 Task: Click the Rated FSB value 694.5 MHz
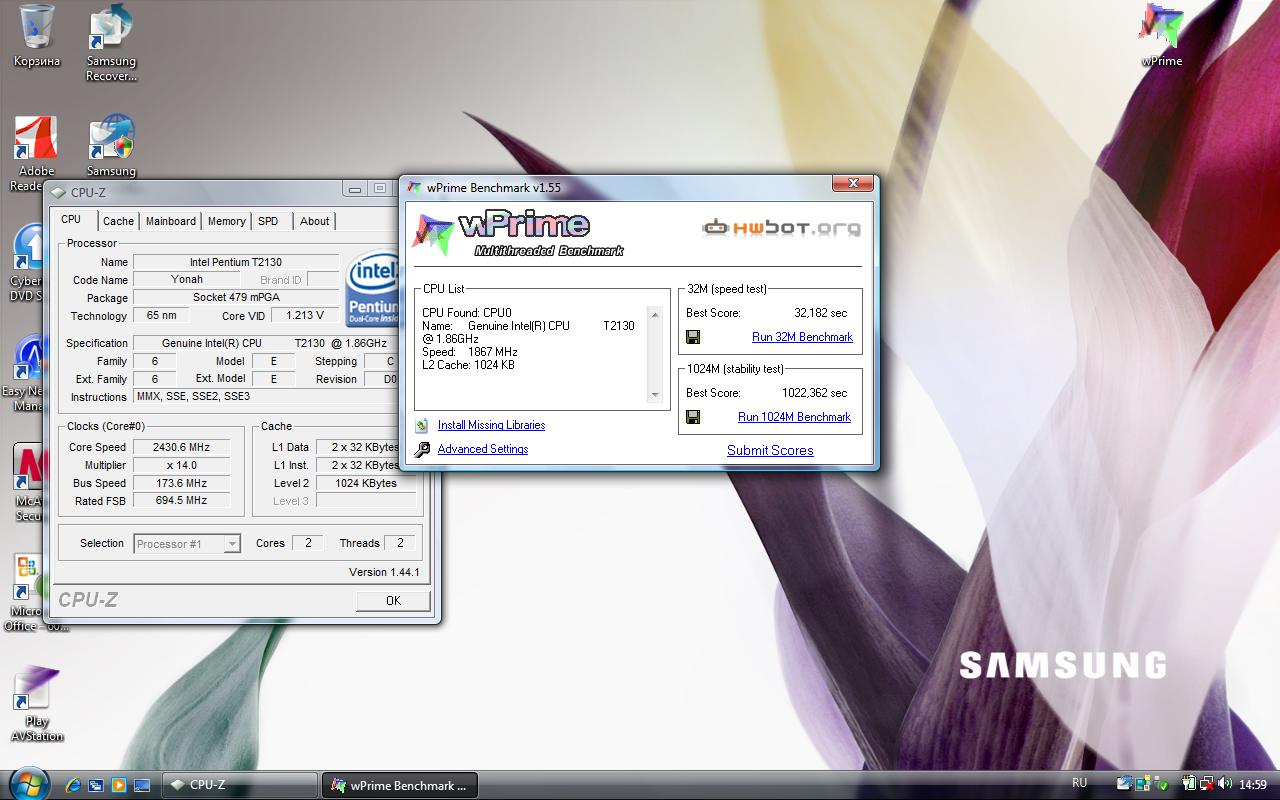181,500
